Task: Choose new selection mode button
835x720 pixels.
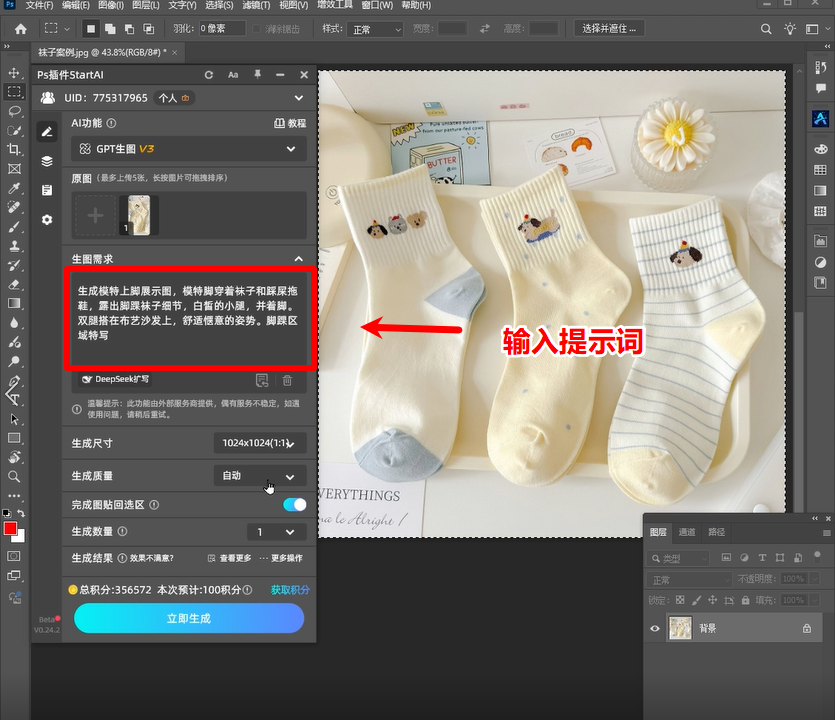Action: tap(91, 29)
